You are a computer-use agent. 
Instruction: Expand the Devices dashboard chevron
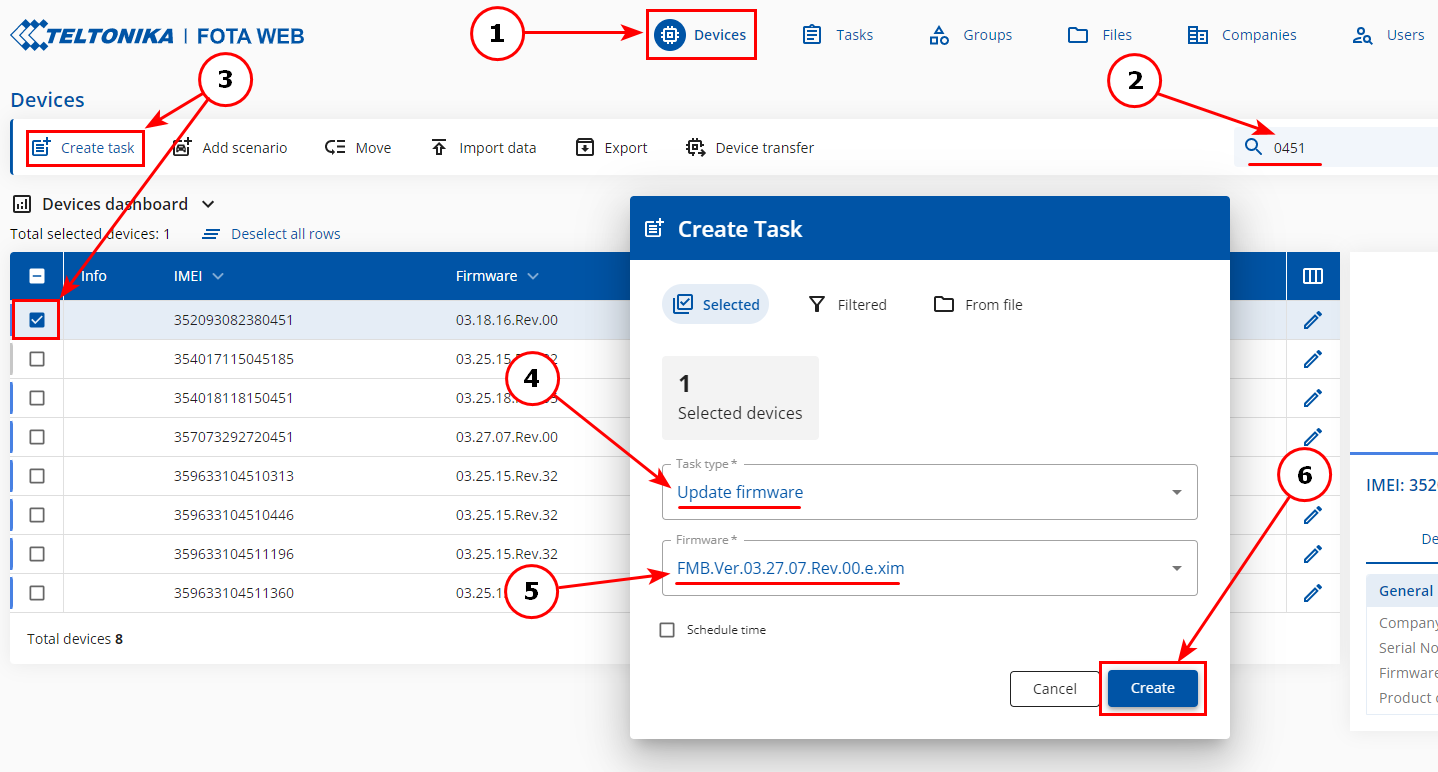(208, 204)
